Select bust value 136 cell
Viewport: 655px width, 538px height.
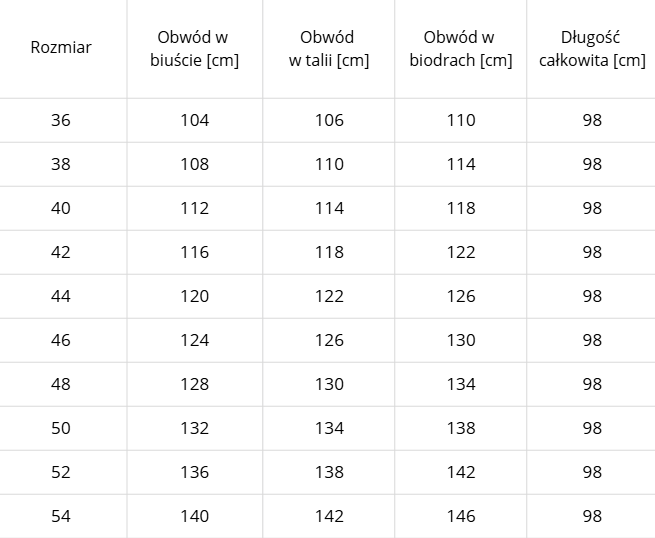tap(195, 472)
